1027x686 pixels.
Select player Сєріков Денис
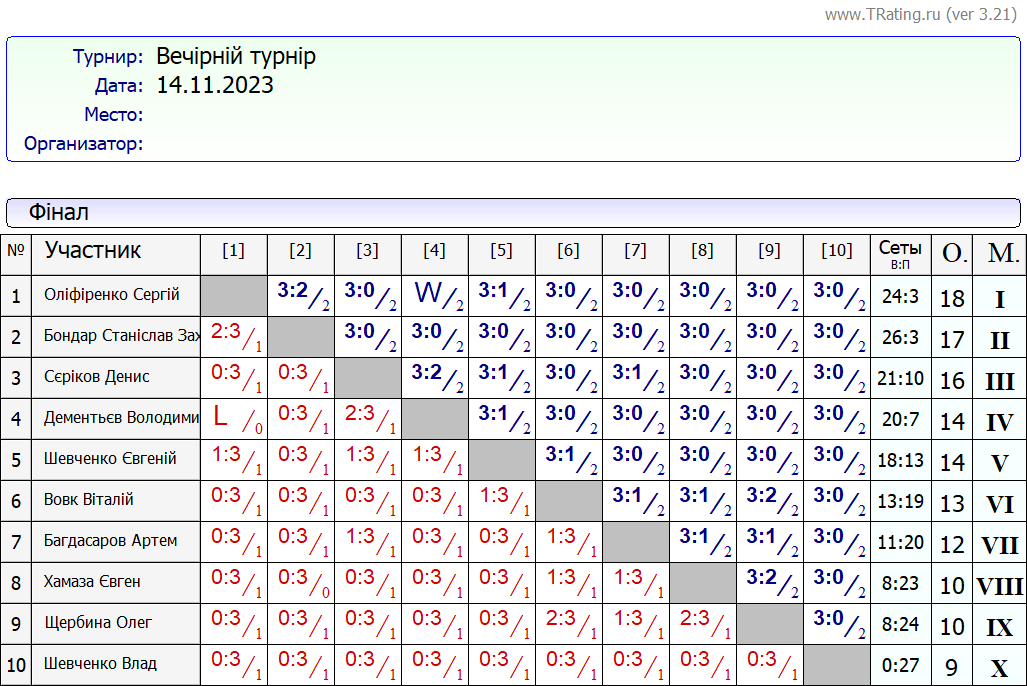(x=97, y=377)
